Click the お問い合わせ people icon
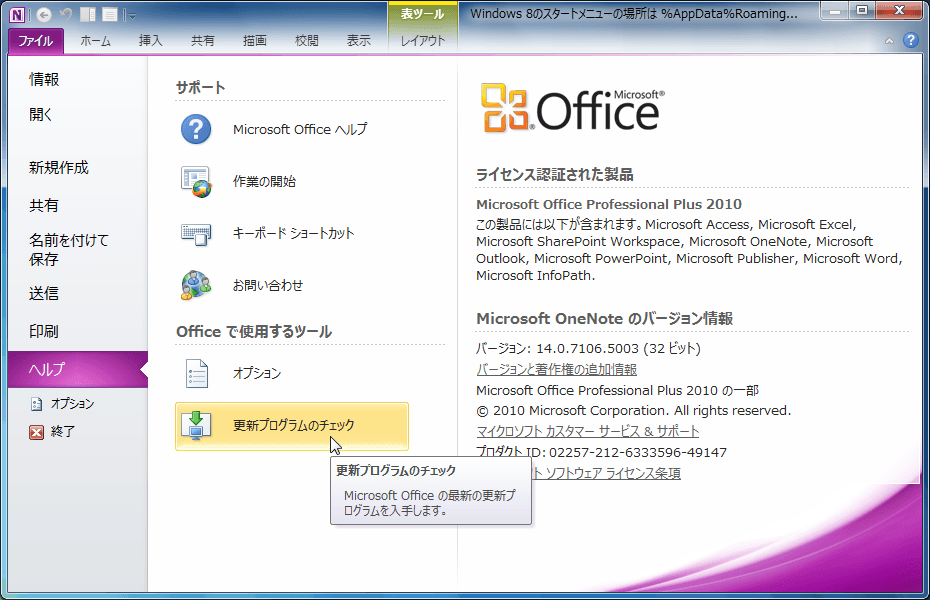The height and width of the screenshot is (600, 930). point(196,285)
